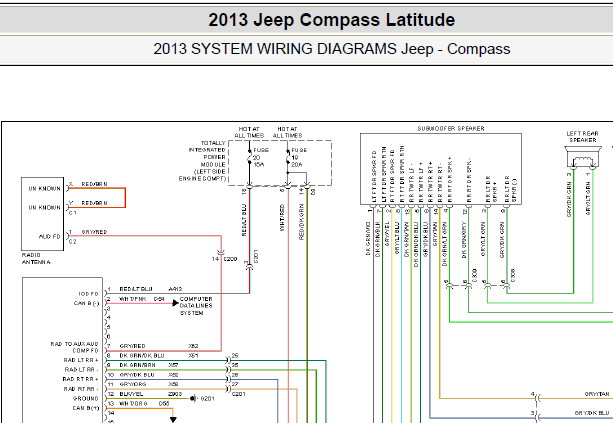Click the "BLK/YEL" wire color label
Screen dimensions: 613x423
point(131,394)
